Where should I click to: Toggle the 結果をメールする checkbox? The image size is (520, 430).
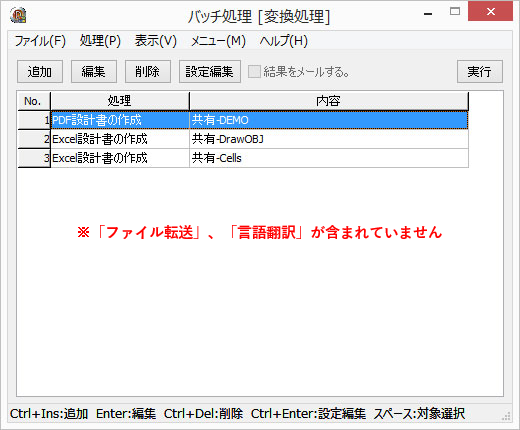click(x=254, y=71)
